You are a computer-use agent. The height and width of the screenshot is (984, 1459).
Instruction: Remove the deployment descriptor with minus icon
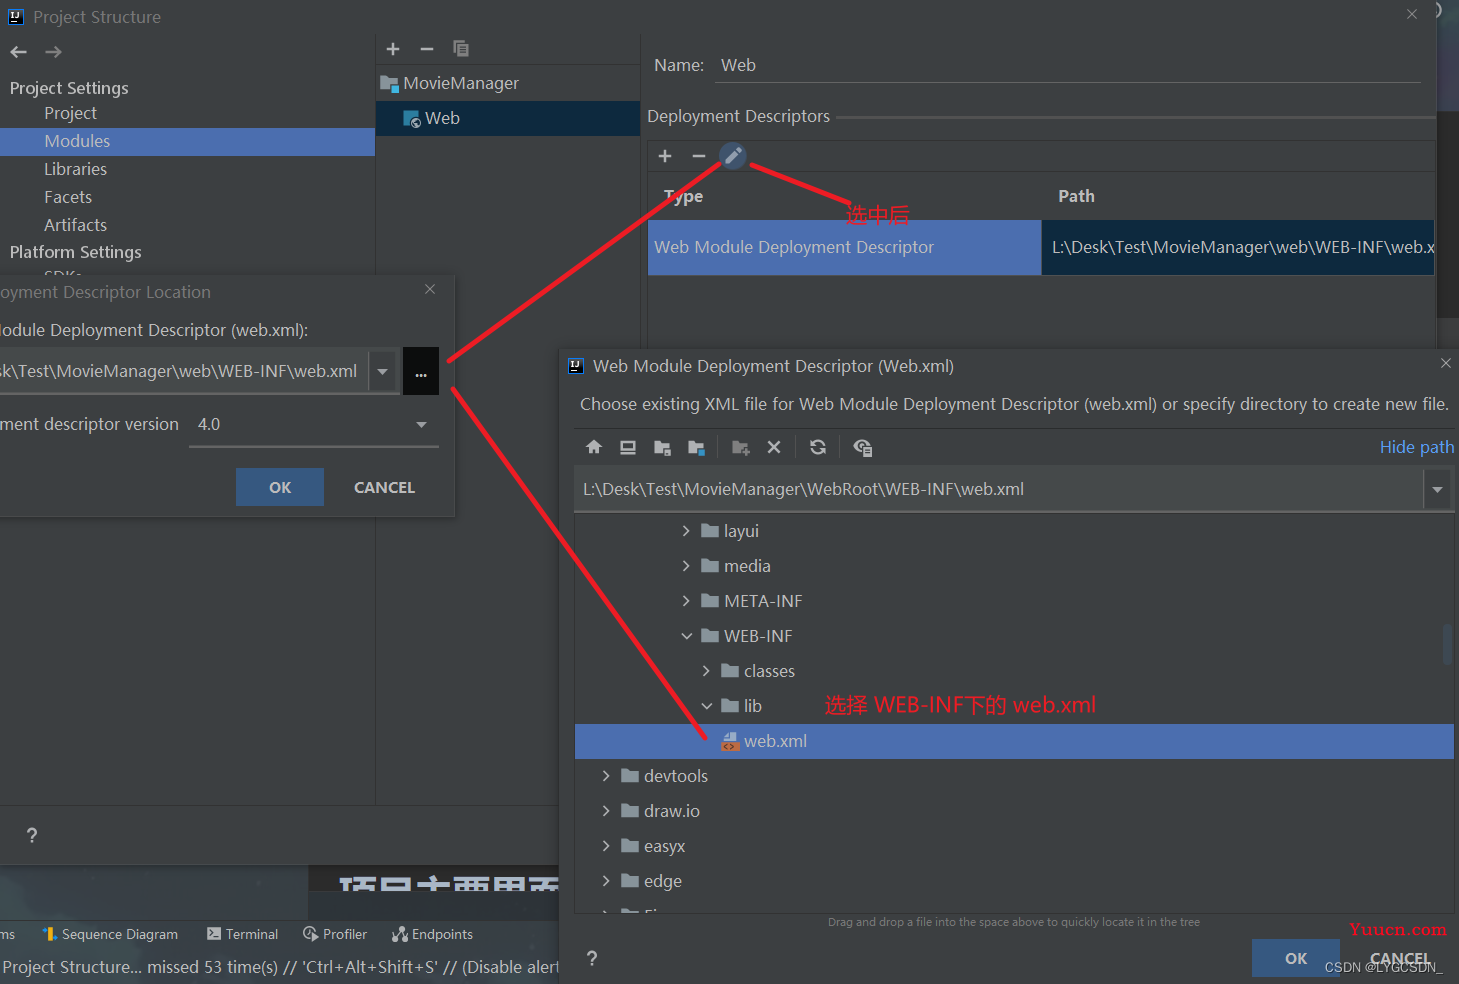coord(699,156)
